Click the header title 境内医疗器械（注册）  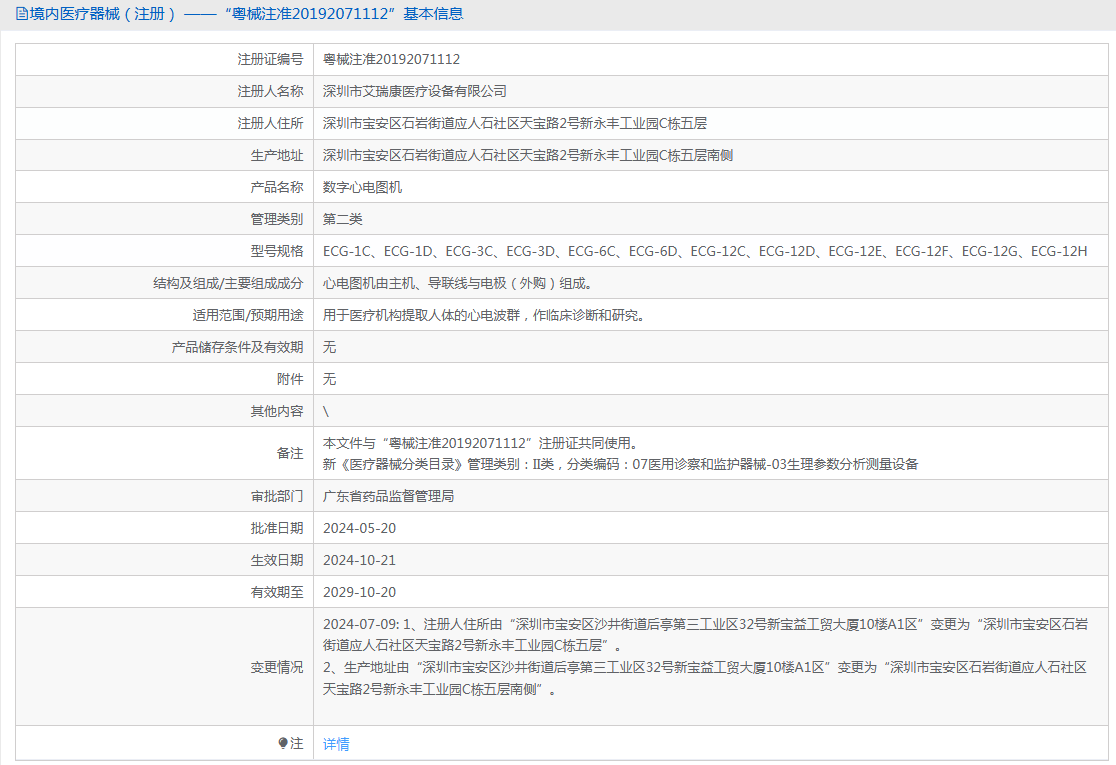pos(103,14)
